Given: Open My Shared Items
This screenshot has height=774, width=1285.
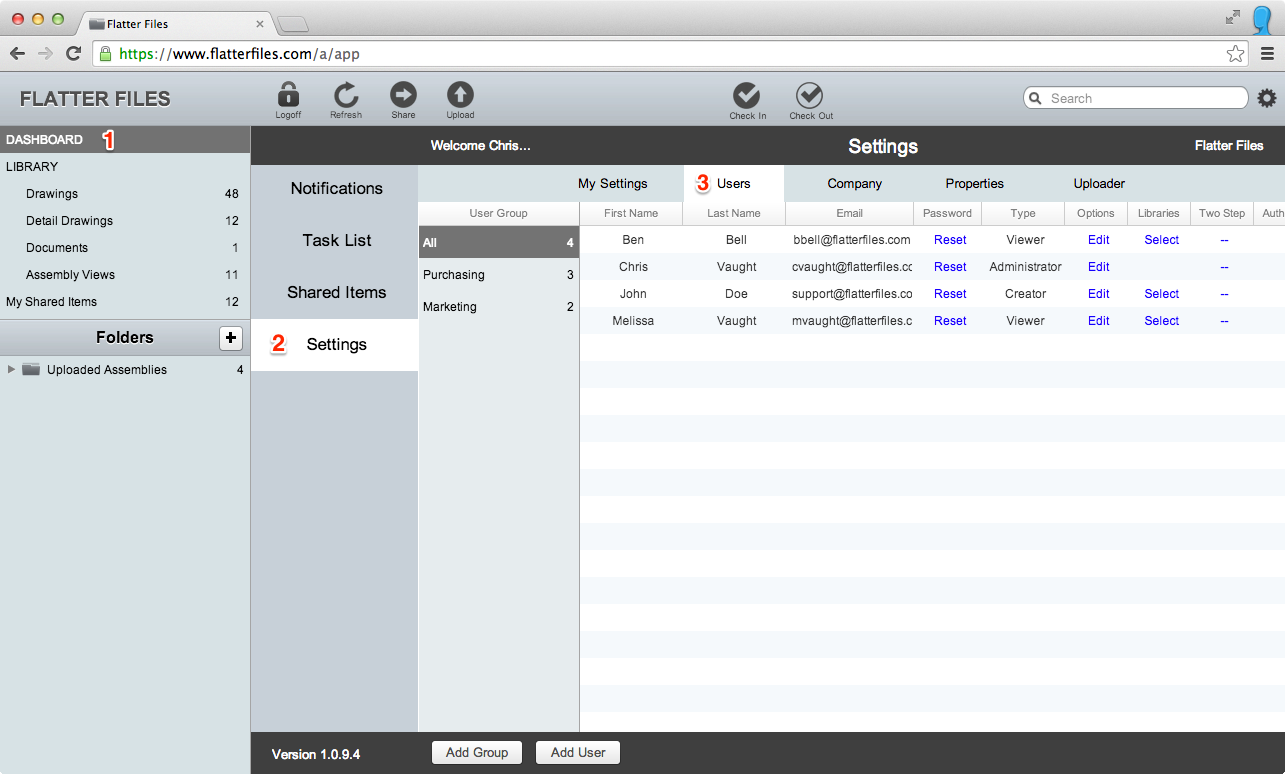Looking at the screenshot, I should [x=125, y=302].
